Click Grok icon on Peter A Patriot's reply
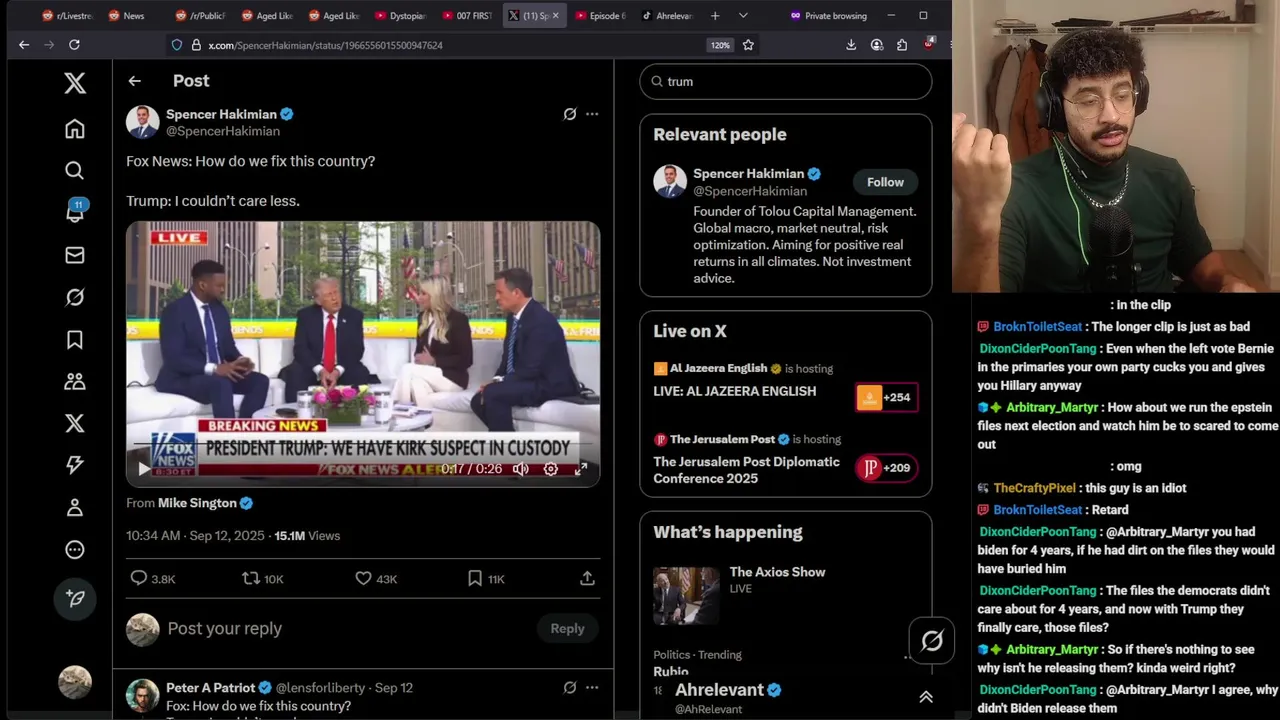This screenshot has width=1280, height=720. coord(570,688)
